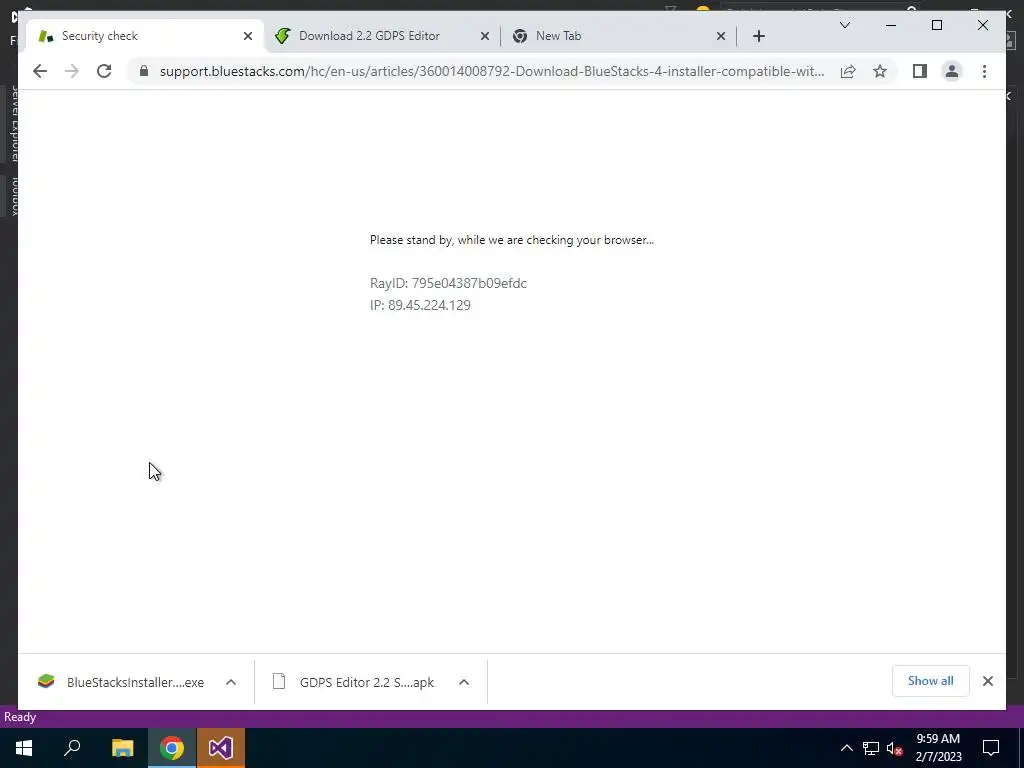This screenshot has width=1024, height=768.
Task: Click the Ready status bar text
Action: tap(20, 717)
